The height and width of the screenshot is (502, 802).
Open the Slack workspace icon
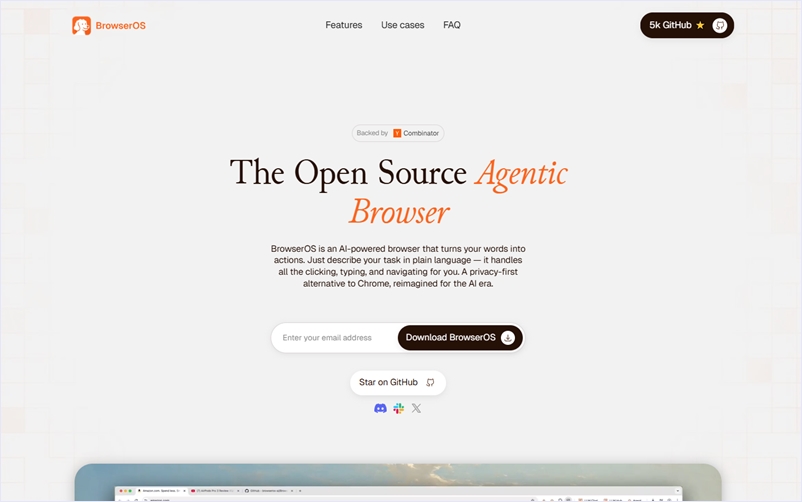[398, 408]
